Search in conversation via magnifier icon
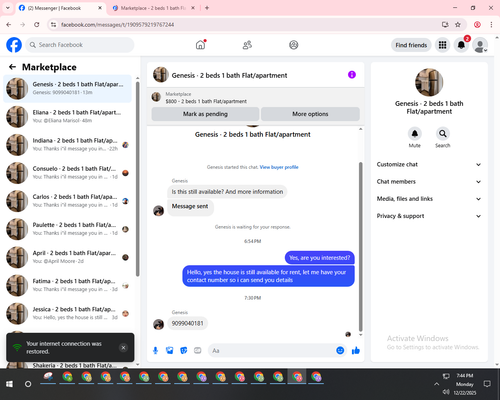The image size is (500, 400). pyautogui.click(x=443, y=134)
